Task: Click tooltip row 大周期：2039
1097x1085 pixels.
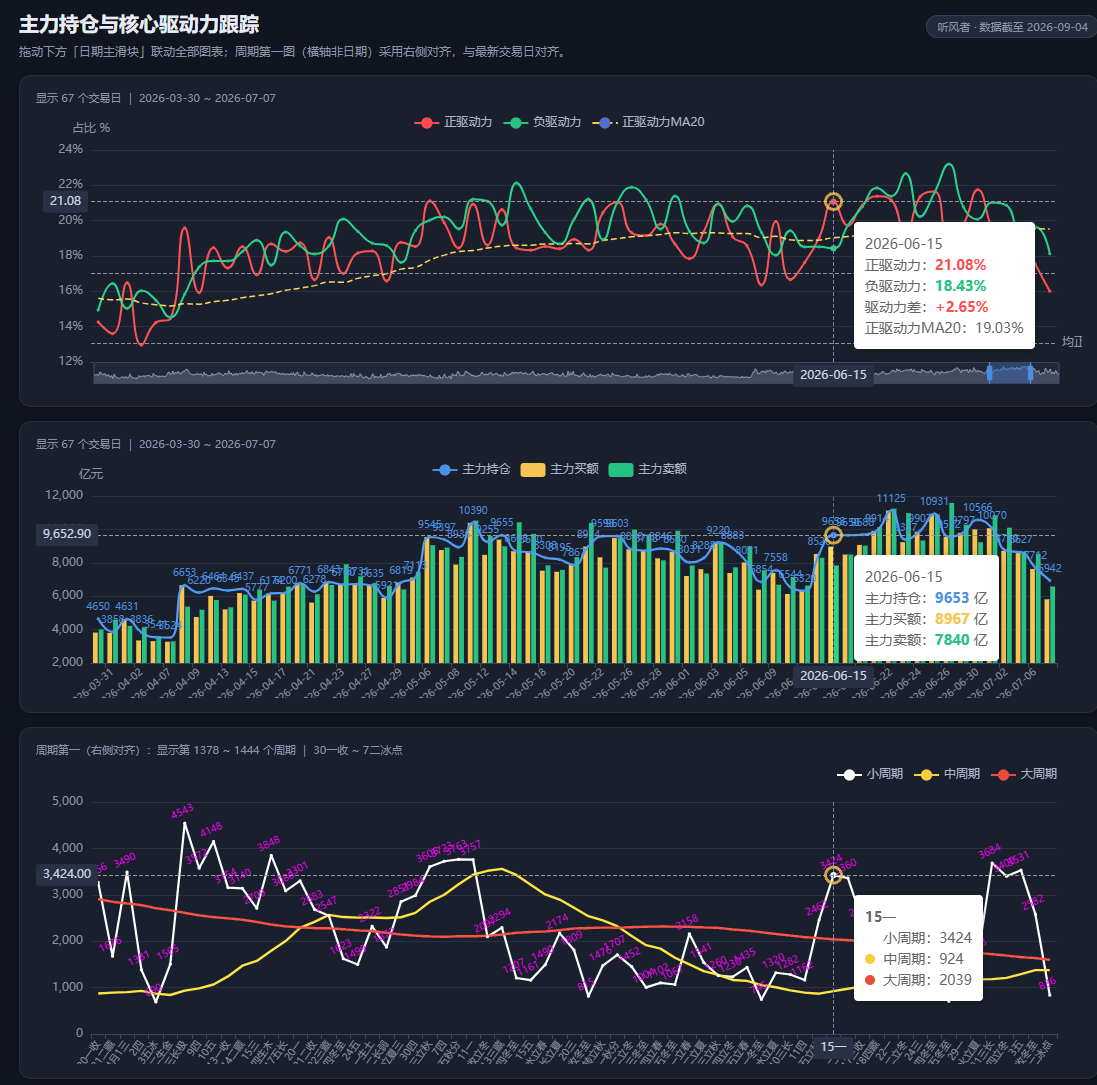Action: tap(919, 980)
